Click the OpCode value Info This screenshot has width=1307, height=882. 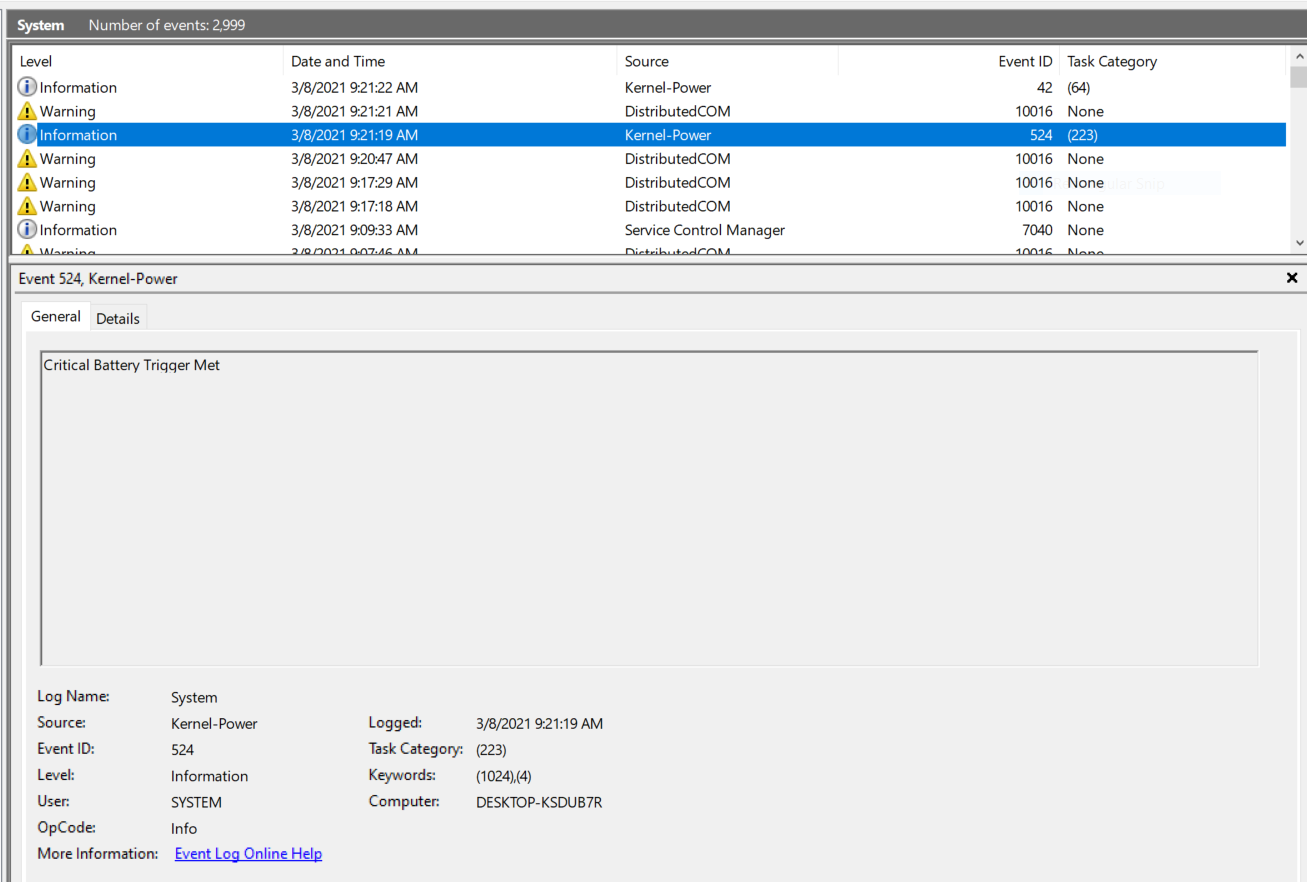click(184, 829)
